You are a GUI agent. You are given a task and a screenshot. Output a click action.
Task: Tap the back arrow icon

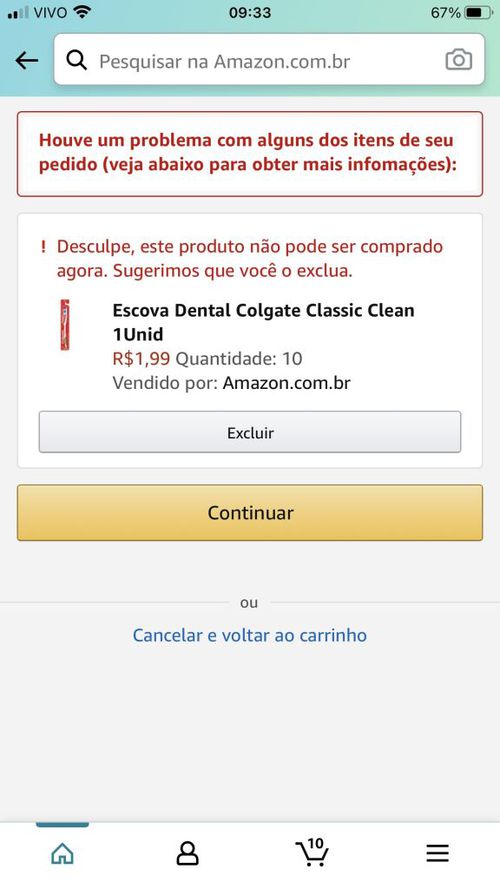point(27,60)
